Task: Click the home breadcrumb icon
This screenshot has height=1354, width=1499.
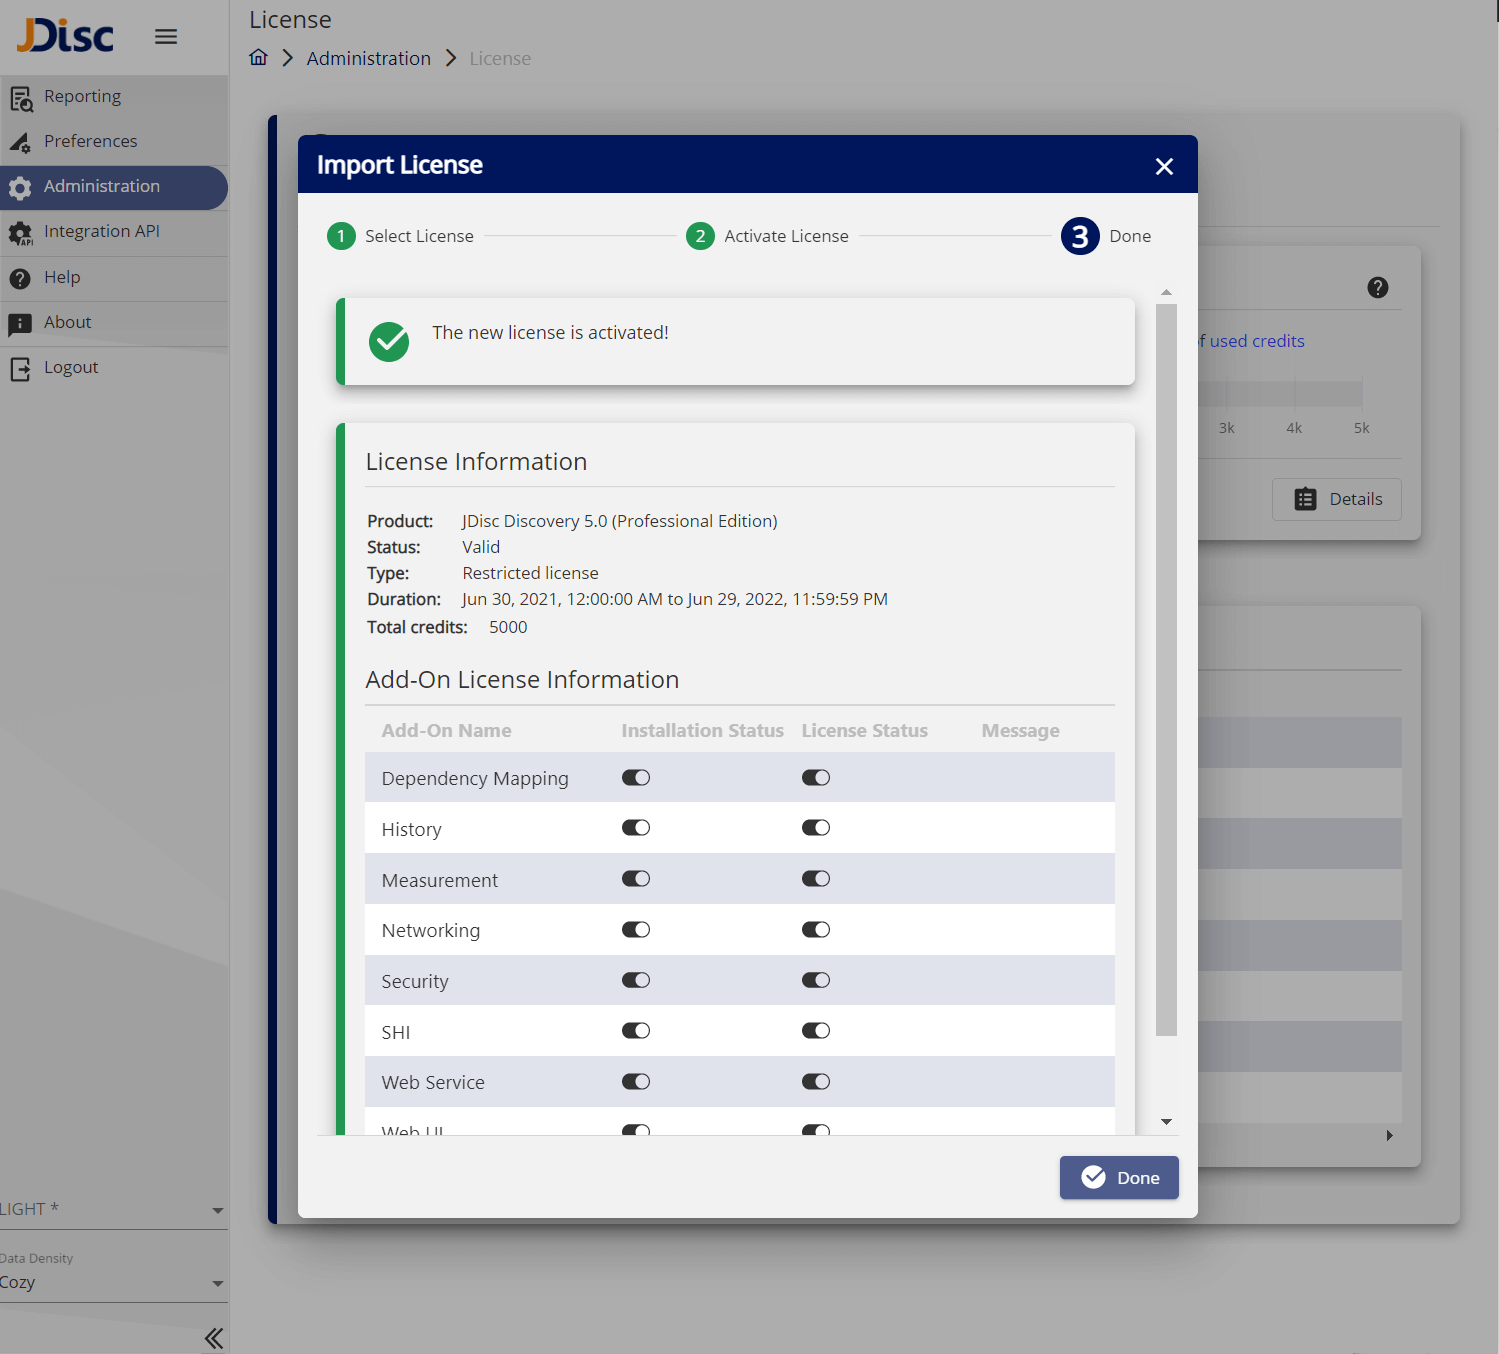Action: click(258, 58)
